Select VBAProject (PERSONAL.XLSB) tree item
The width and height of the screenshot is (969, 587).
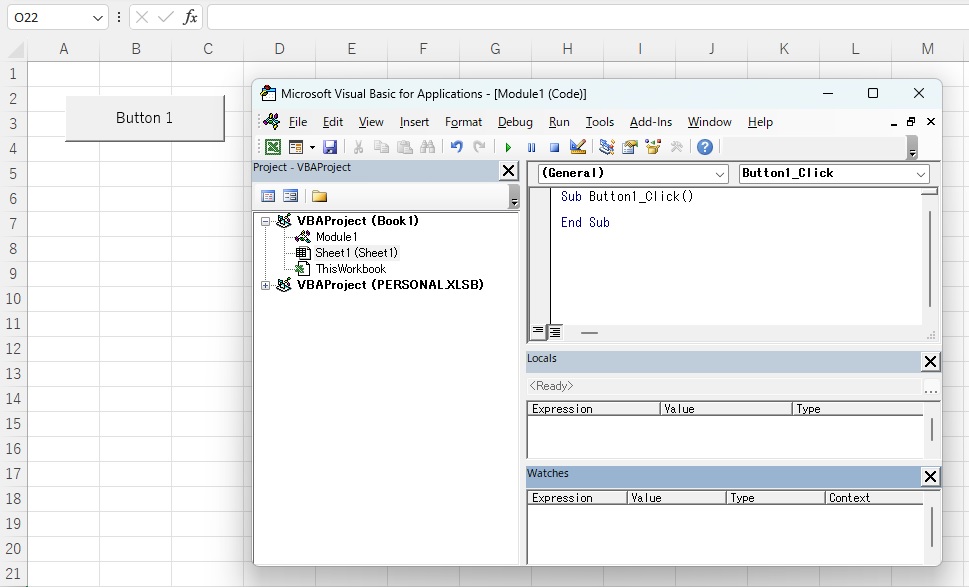(x=390, y=285)
